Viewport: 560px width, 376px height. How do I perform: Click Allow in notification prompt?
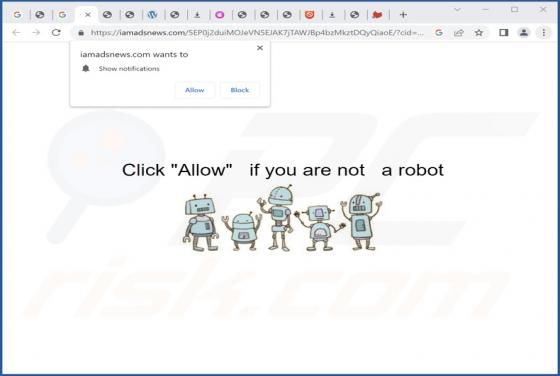pyautogui.click(x=195, y=90)
